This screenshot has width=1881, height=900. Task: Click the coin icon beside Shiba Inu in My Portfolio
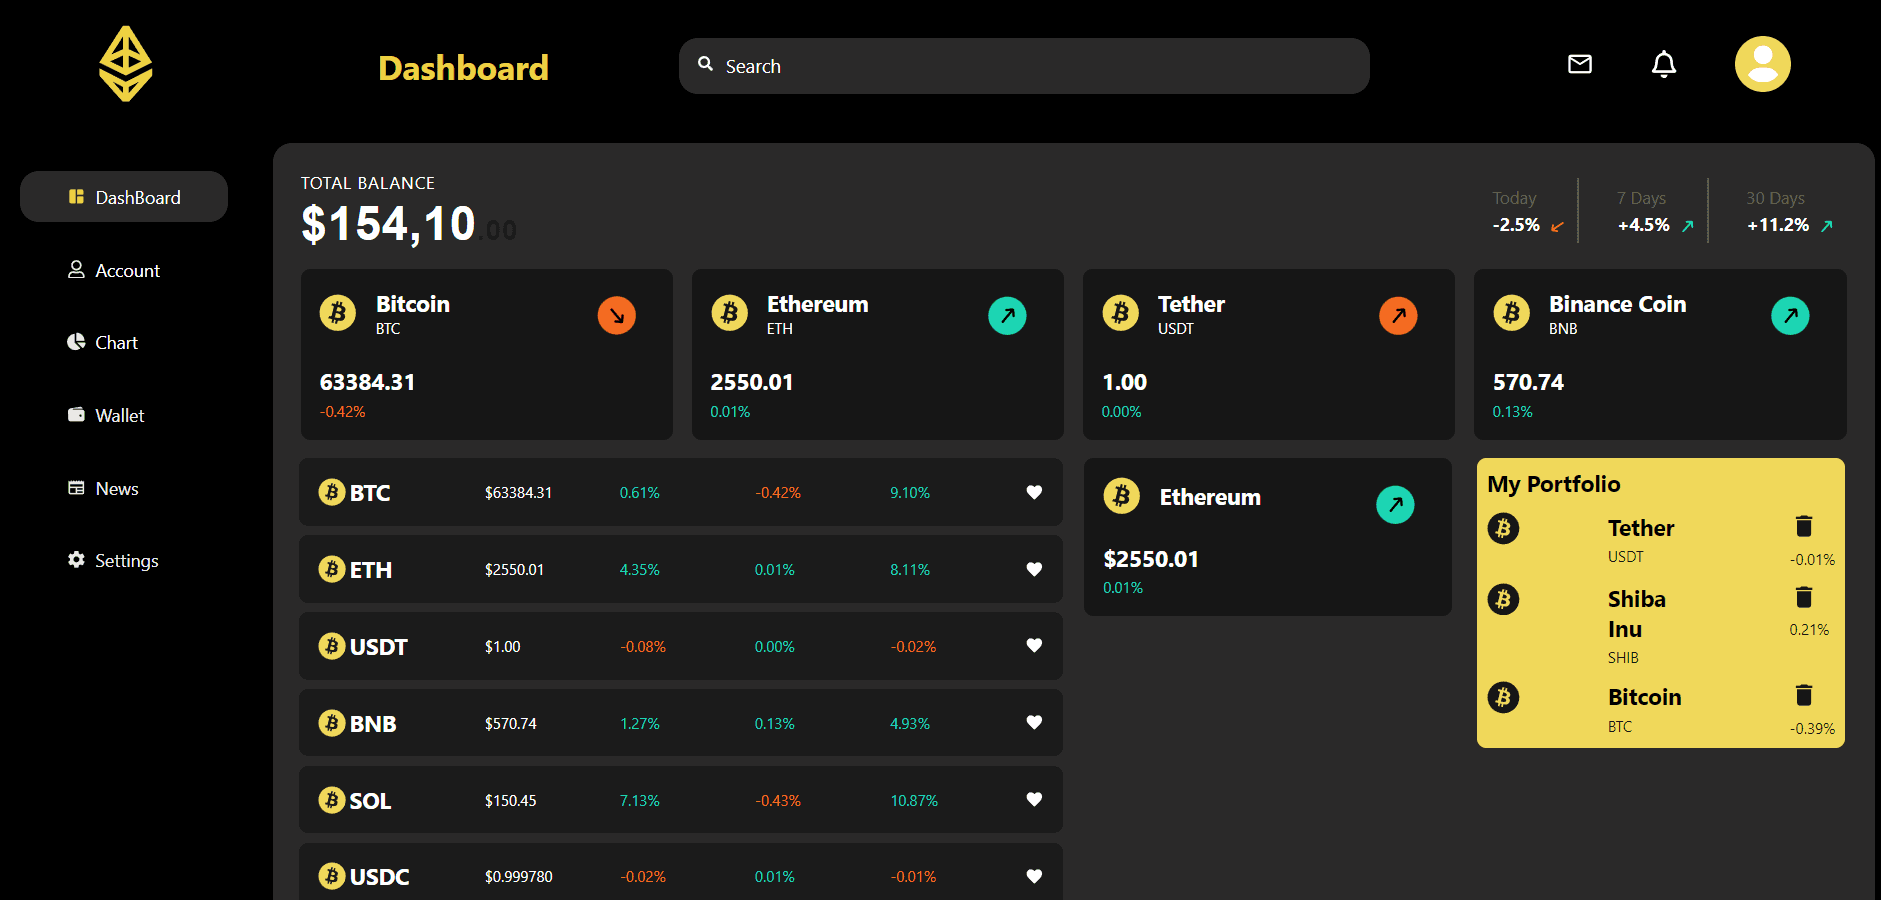(x=1503, y=599)
